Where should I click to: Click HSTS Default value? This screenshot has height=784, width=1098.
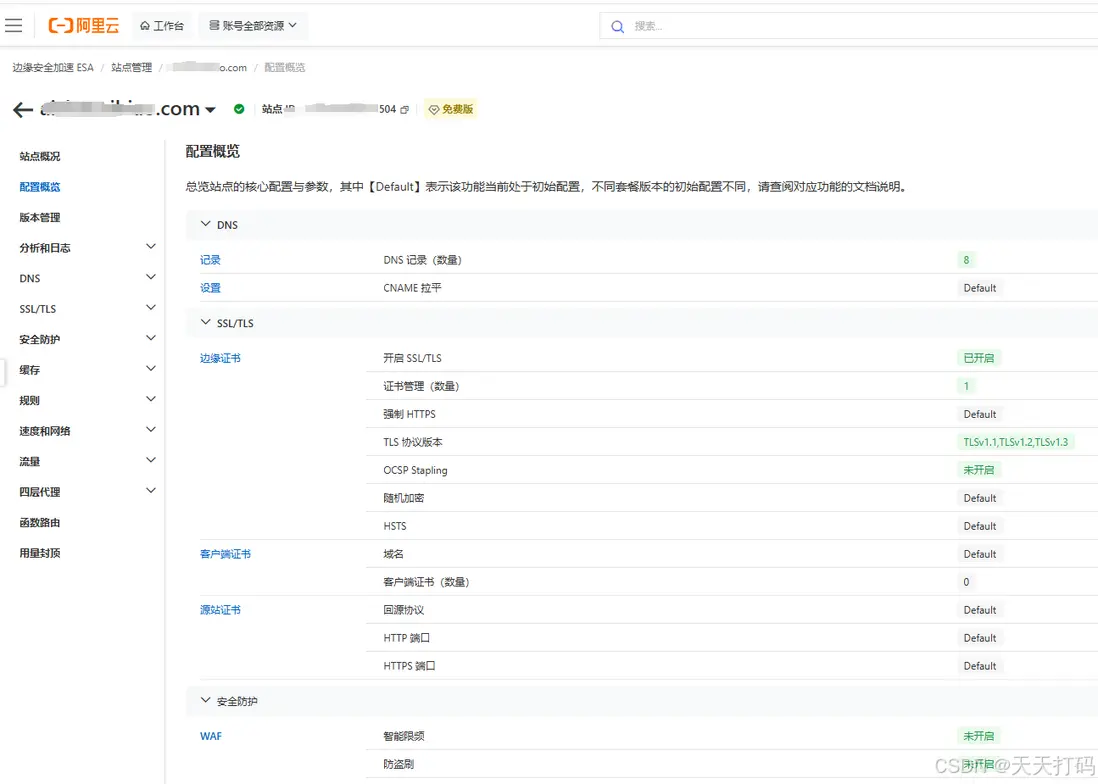pos(980,526)
